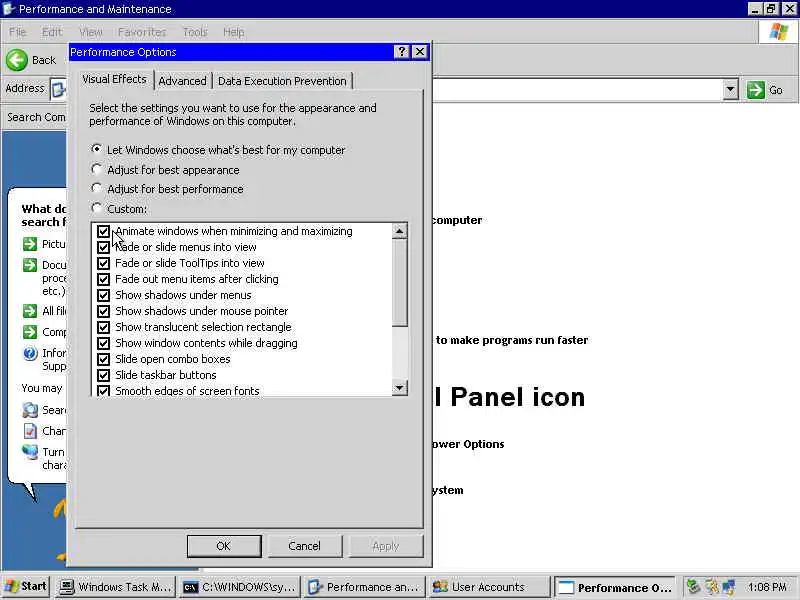Viewport: 800px width, 600px height.
Task: Switch to the Advanced tab
Action: pos(182,81)
